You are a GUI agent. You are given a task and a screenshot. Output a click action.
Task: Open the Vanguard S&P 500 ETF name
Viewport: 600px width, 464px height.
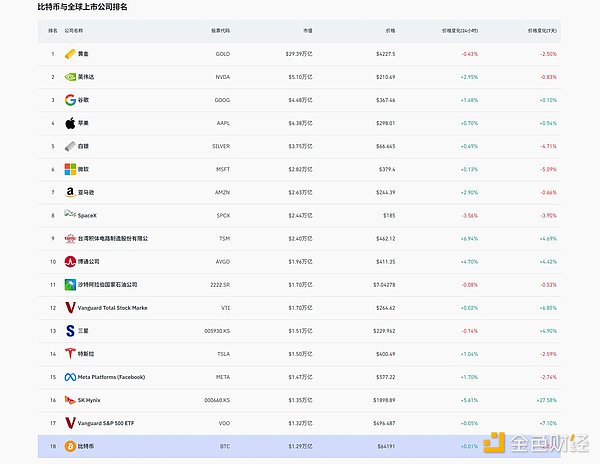[106, 423]
